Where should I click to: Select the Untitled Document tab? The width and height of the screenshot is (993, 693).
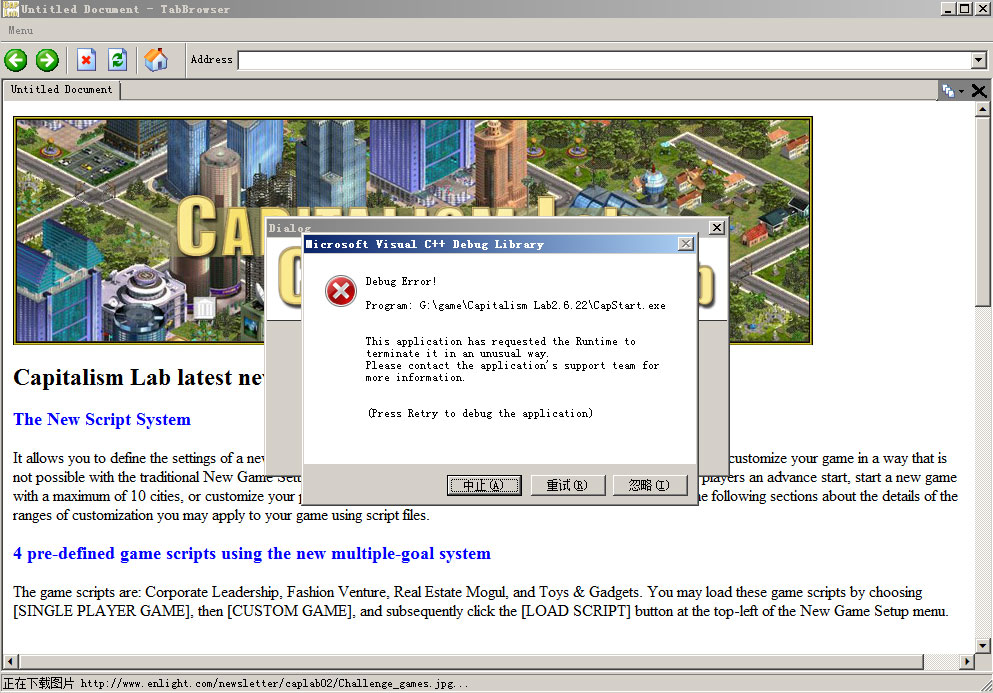61,89
